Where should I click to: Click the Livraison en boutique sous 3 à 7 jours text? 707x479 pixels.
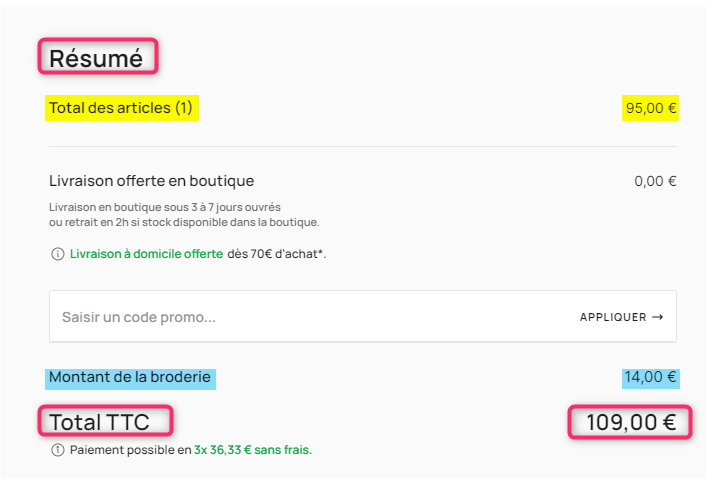pos(165,207)
